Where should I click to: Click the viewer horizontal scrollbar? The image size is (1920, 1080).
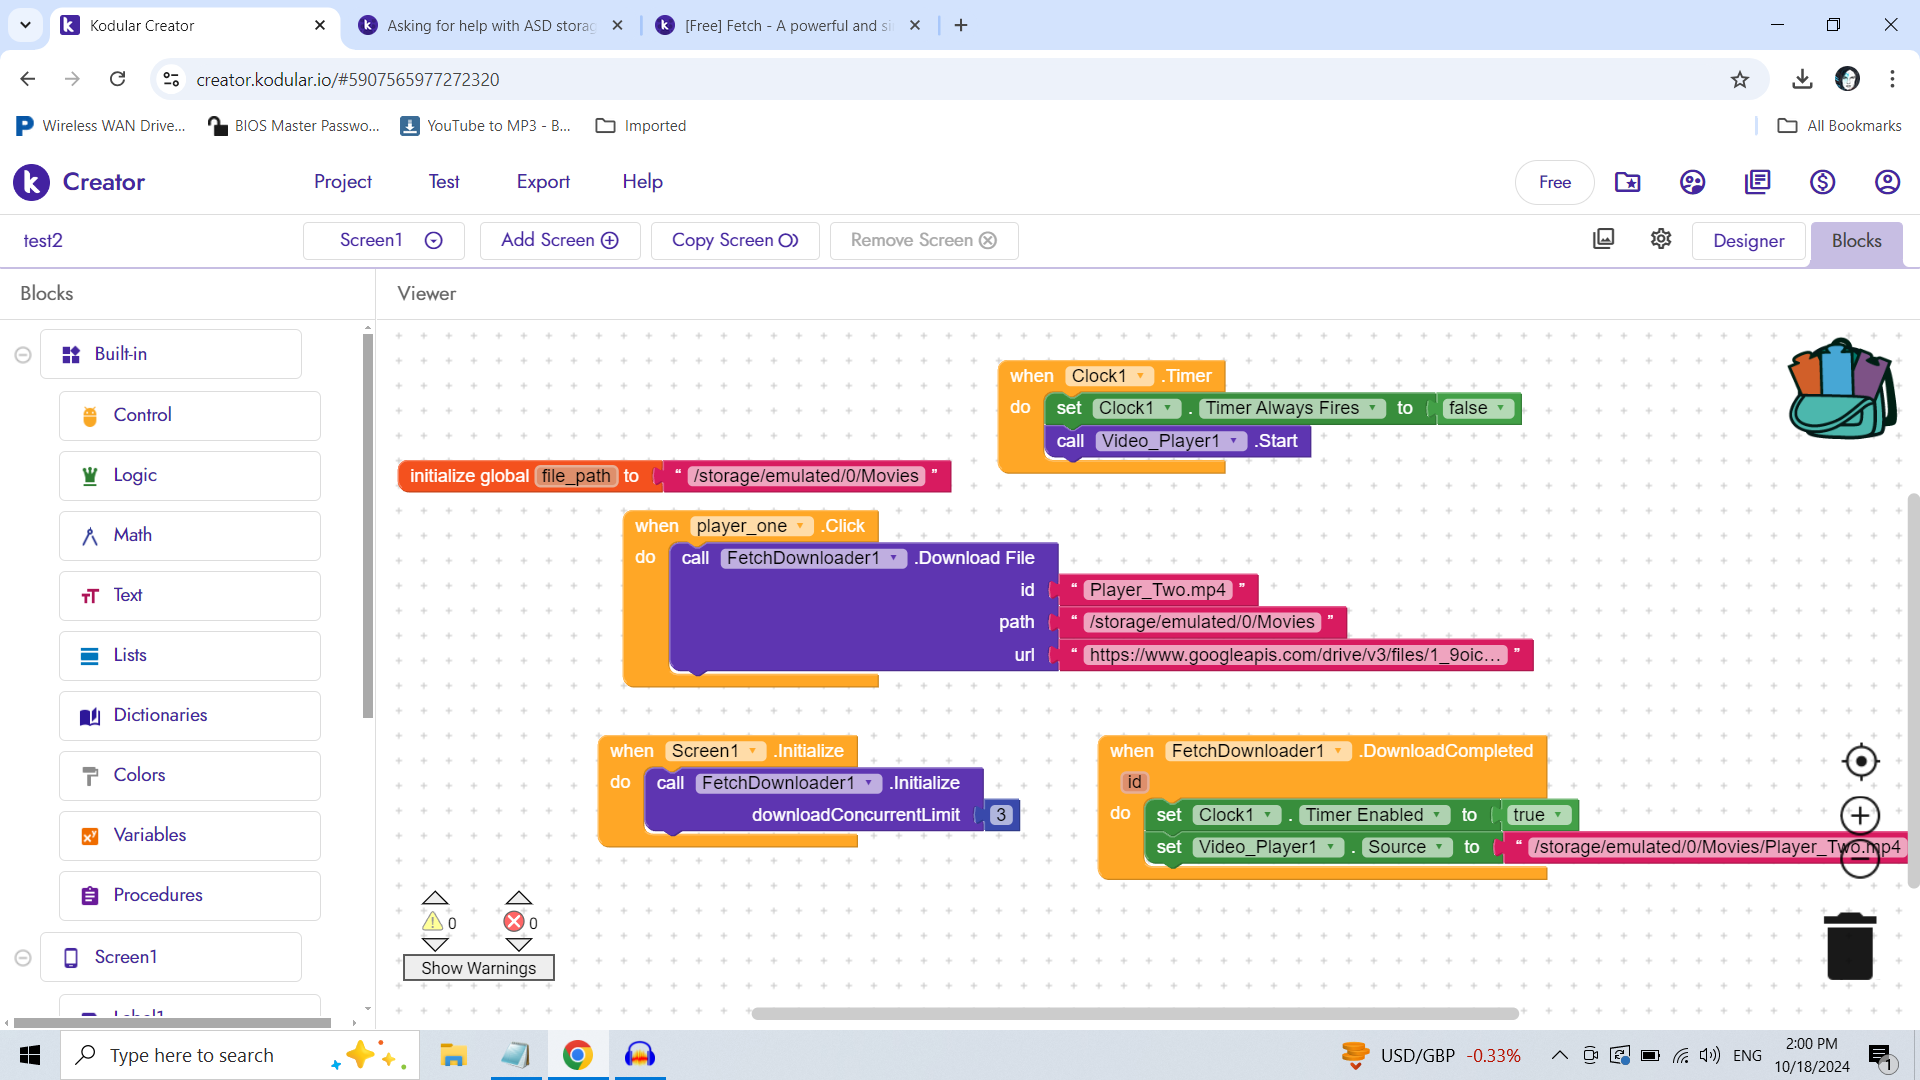(x=1135, y=1014)
